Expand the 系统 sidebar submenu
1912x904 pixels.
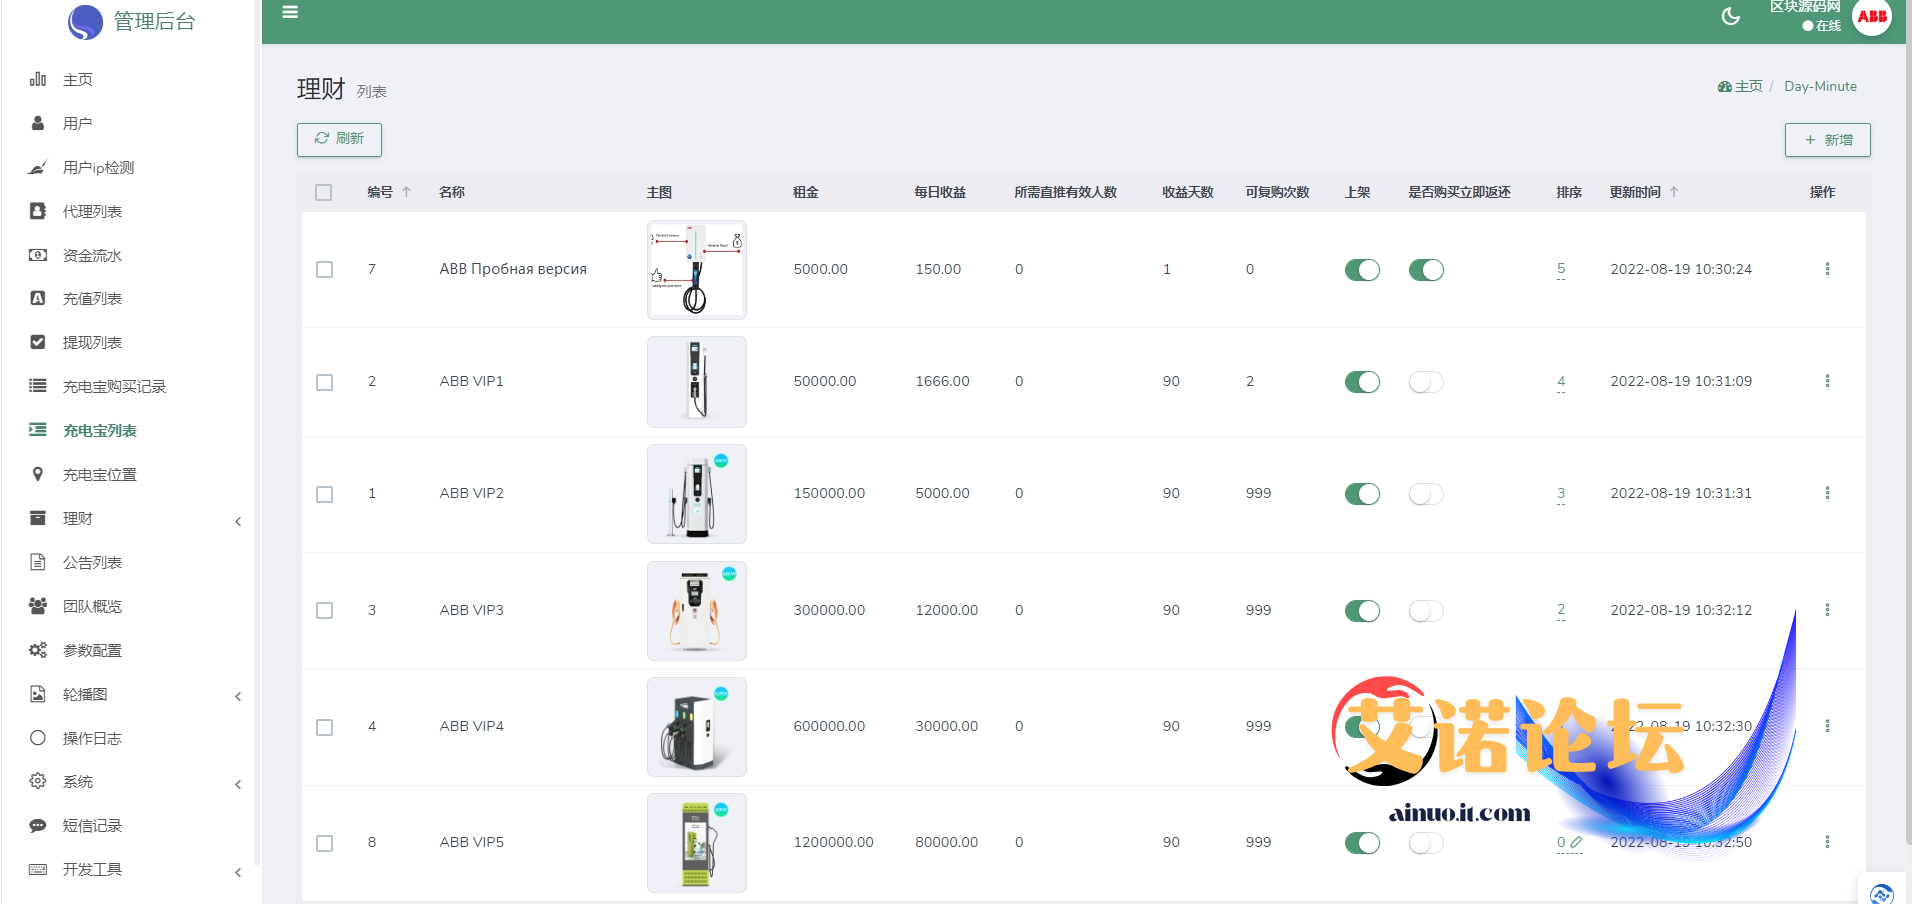[238, 784]
